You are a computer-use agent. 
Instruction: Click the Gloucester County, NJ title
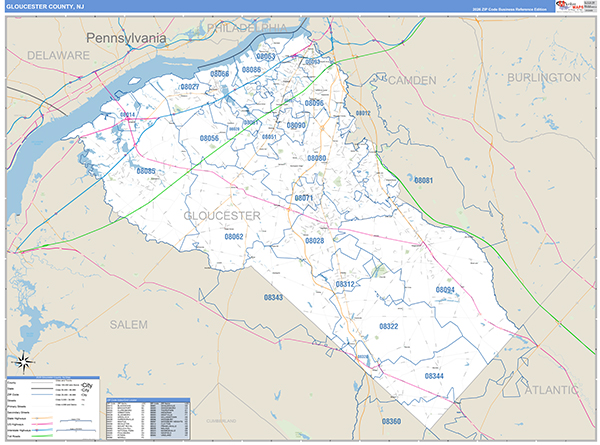45,7
